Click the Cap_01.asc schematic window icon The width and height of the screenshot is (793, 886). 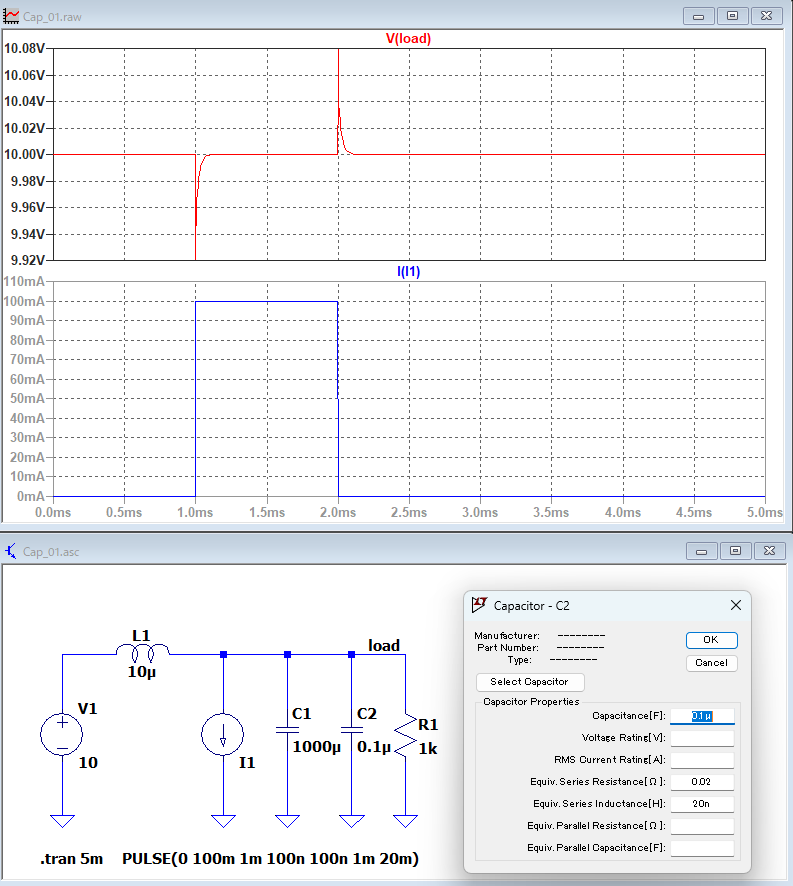tap(12, 551)
